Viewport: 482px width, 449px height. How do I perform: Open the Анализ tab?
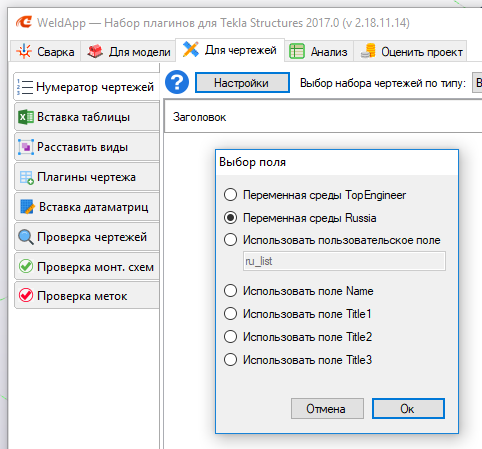319,52
